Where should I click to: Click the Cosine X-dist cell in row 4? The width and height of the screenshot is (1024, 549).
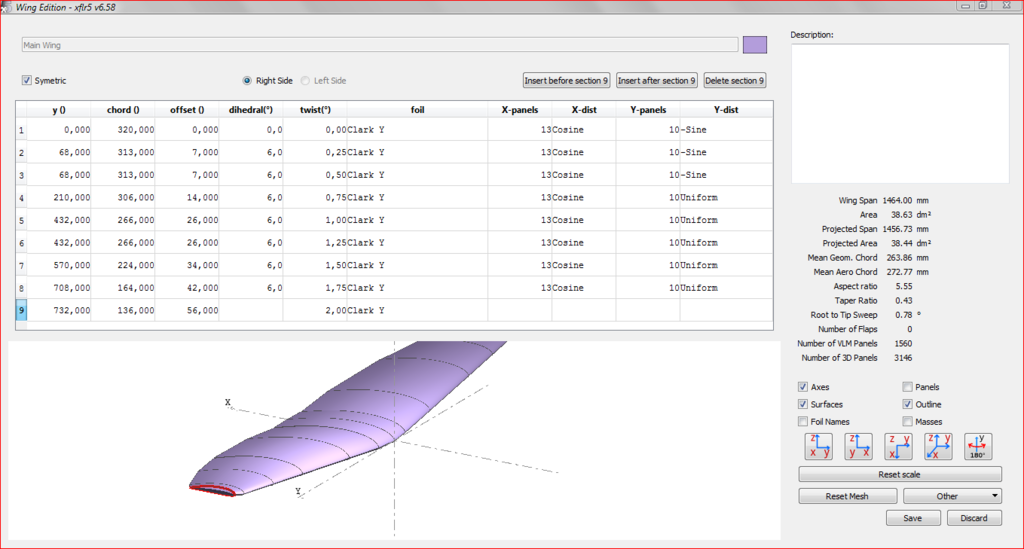[583, 197]
